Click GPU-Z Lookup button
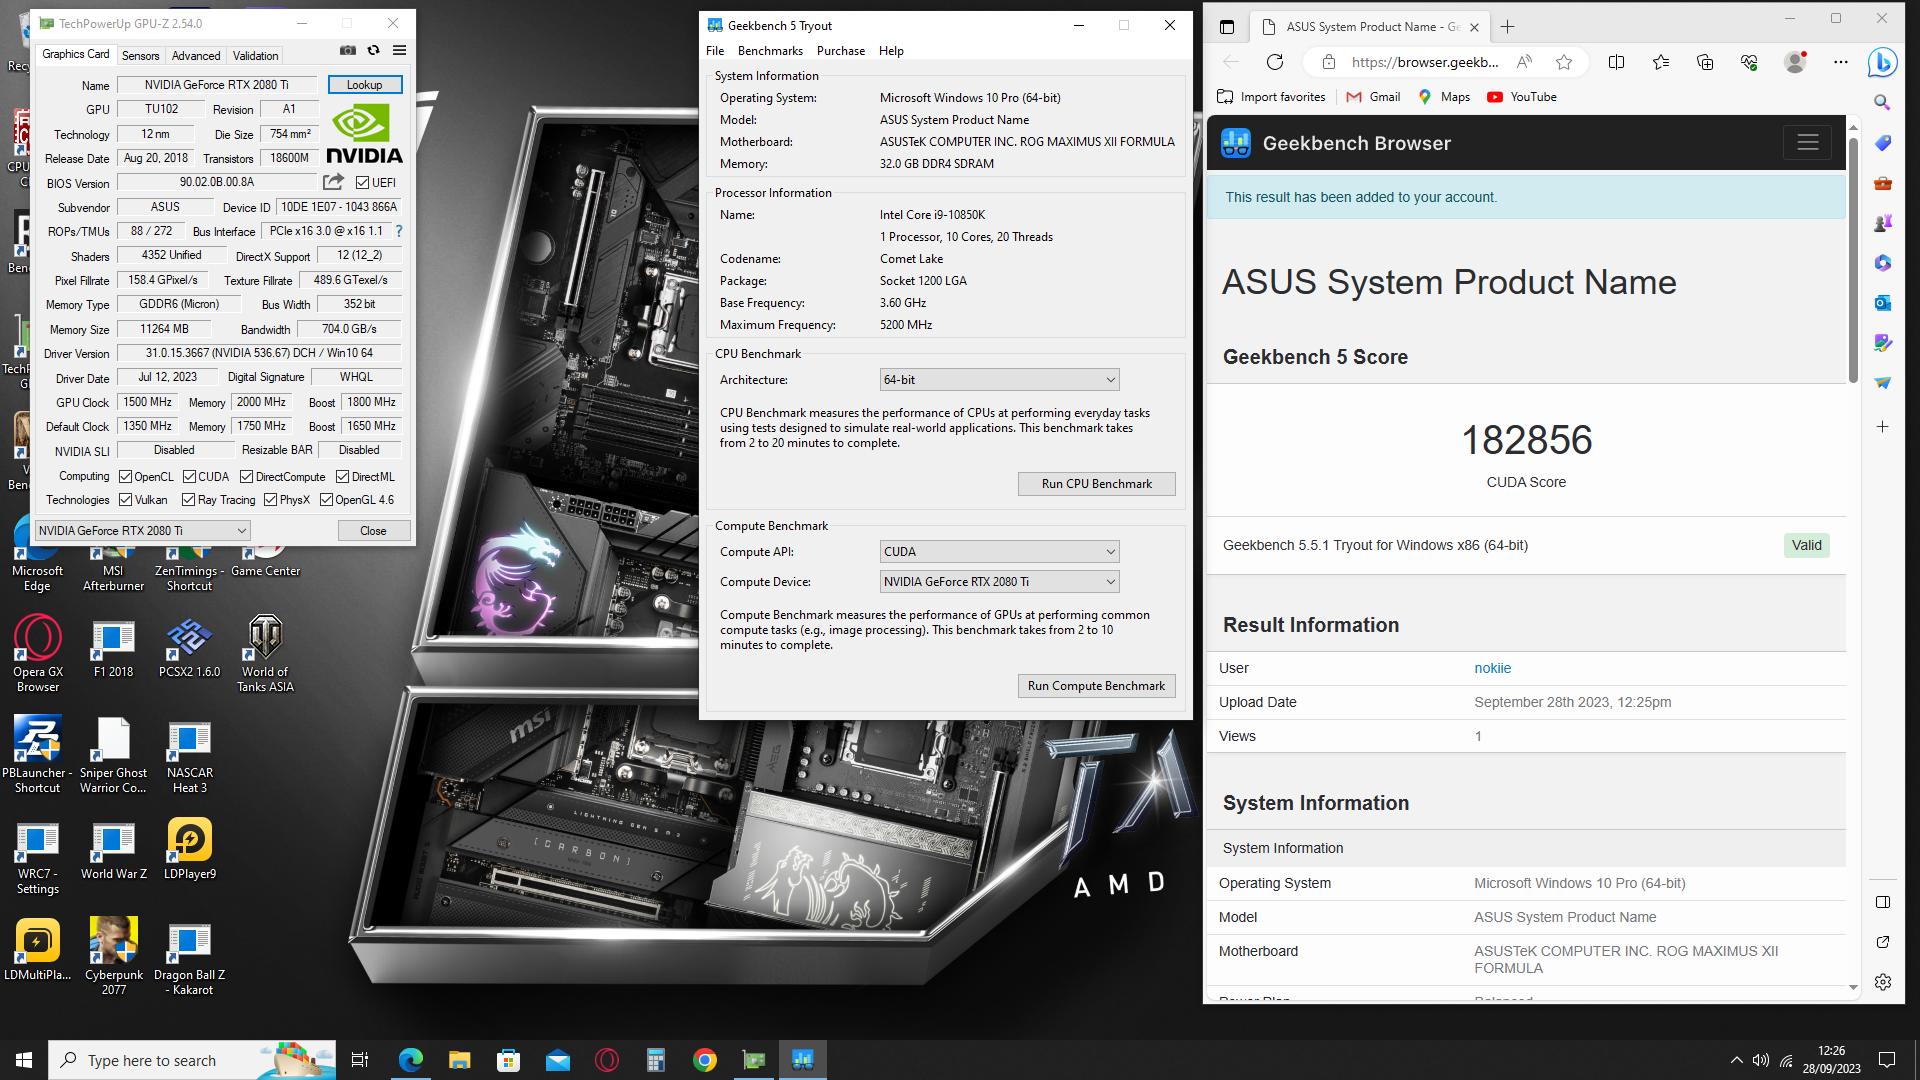This screenshot has height=1080, width=1920. [x=365, y=85]
